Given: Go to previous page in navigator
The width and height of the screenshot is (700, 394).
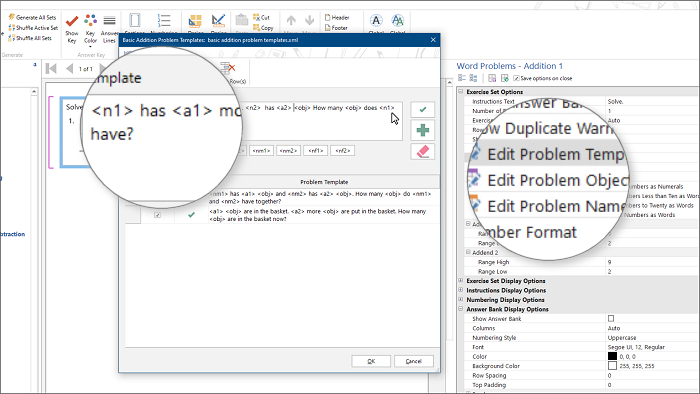Looking at the screenshot, I should (69, 69).
